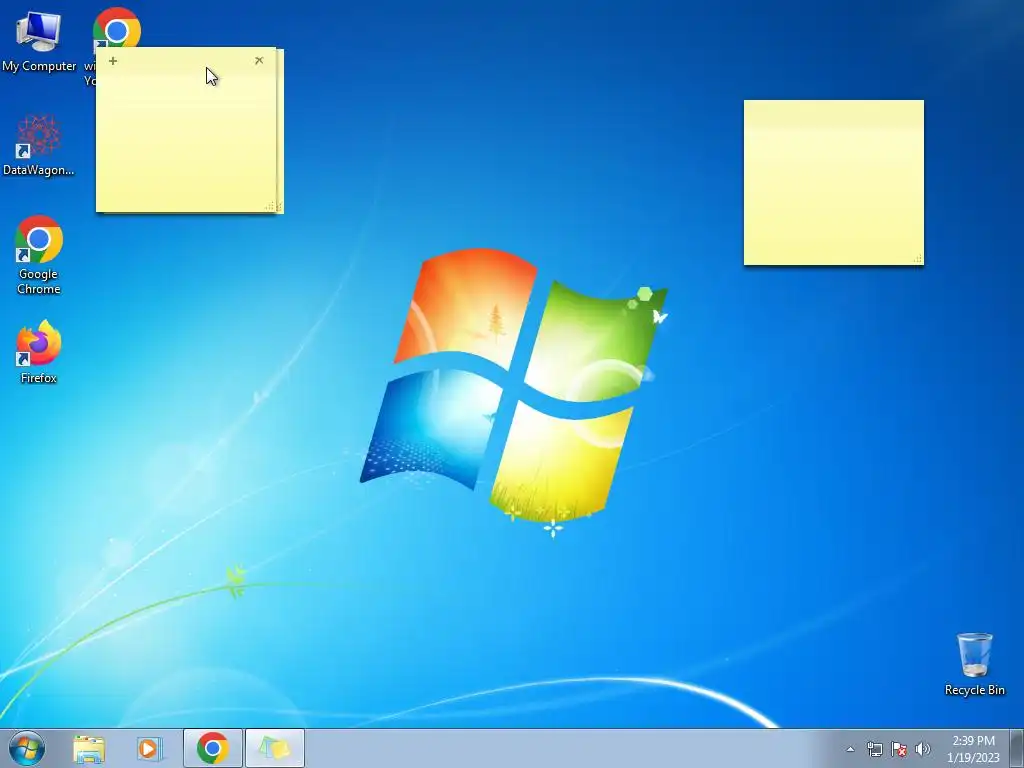Open the Windows Start menu
The image size is (1024, 768).
click(27, 748)
